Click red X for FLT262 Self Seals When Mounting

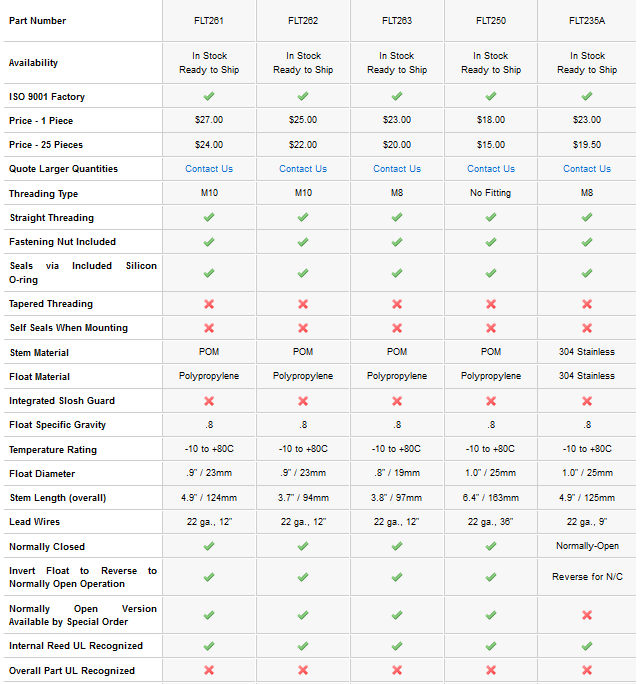[x=303, y=328]
